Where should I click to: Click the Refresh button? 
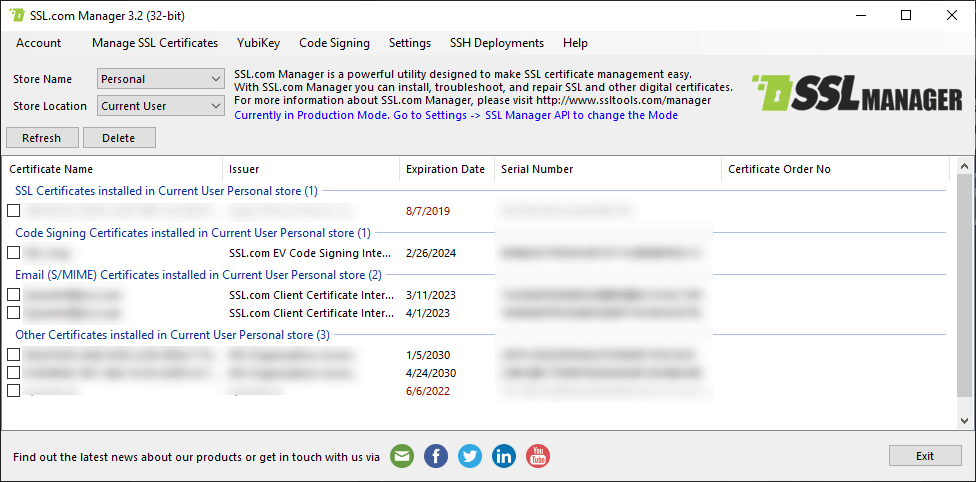[42, 138]
